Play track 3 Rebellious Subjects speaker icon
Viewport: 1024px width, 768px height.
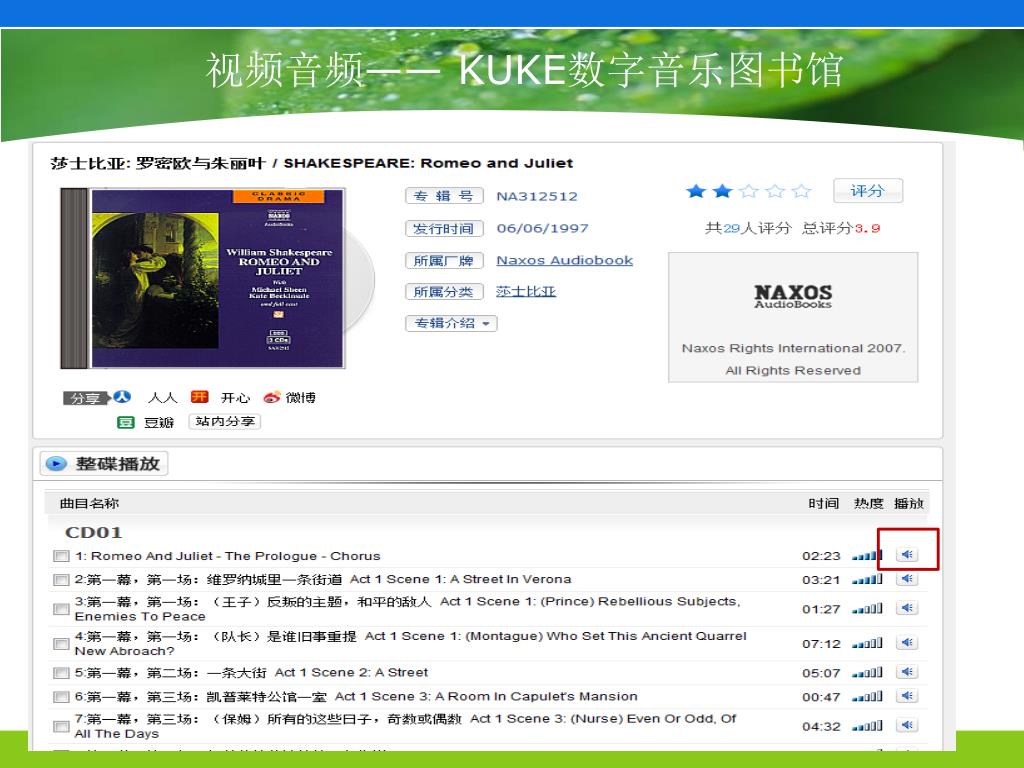pyautogui.click(x=907, y=608)
